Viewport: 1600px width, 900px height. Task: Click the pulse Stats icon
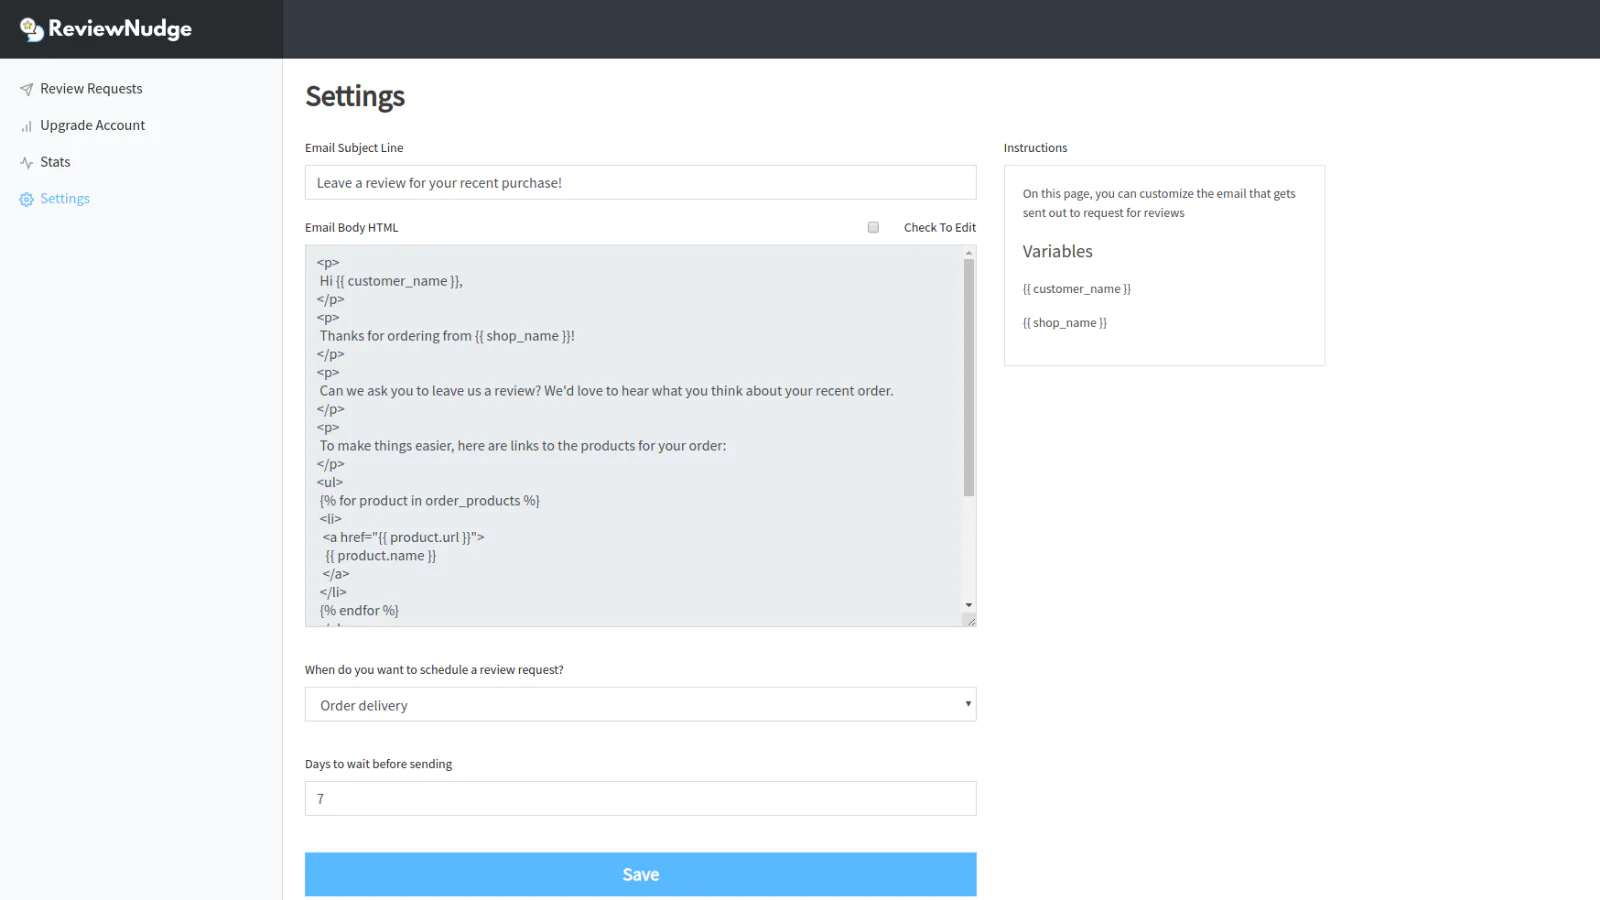[26, 163]
